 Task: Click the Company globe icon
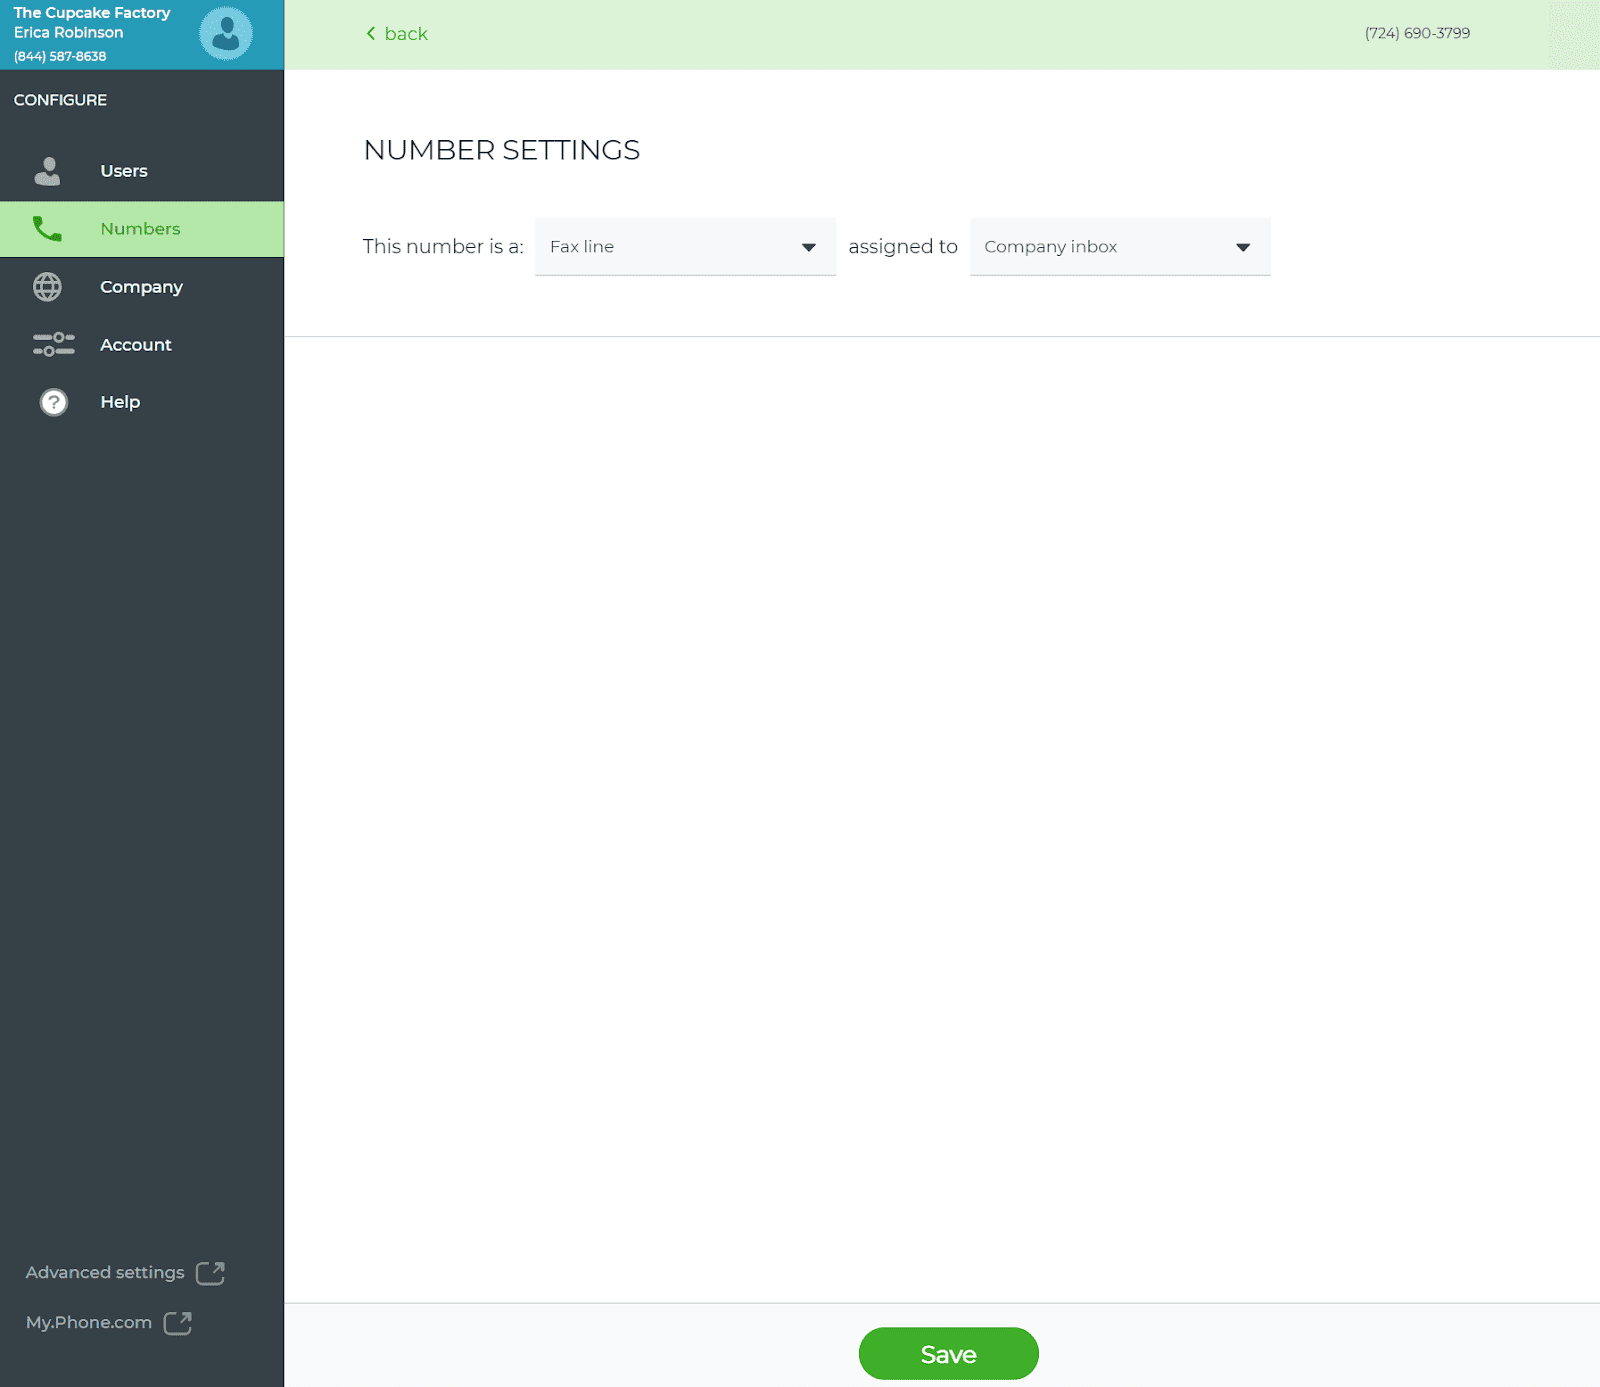pos(47,287)
